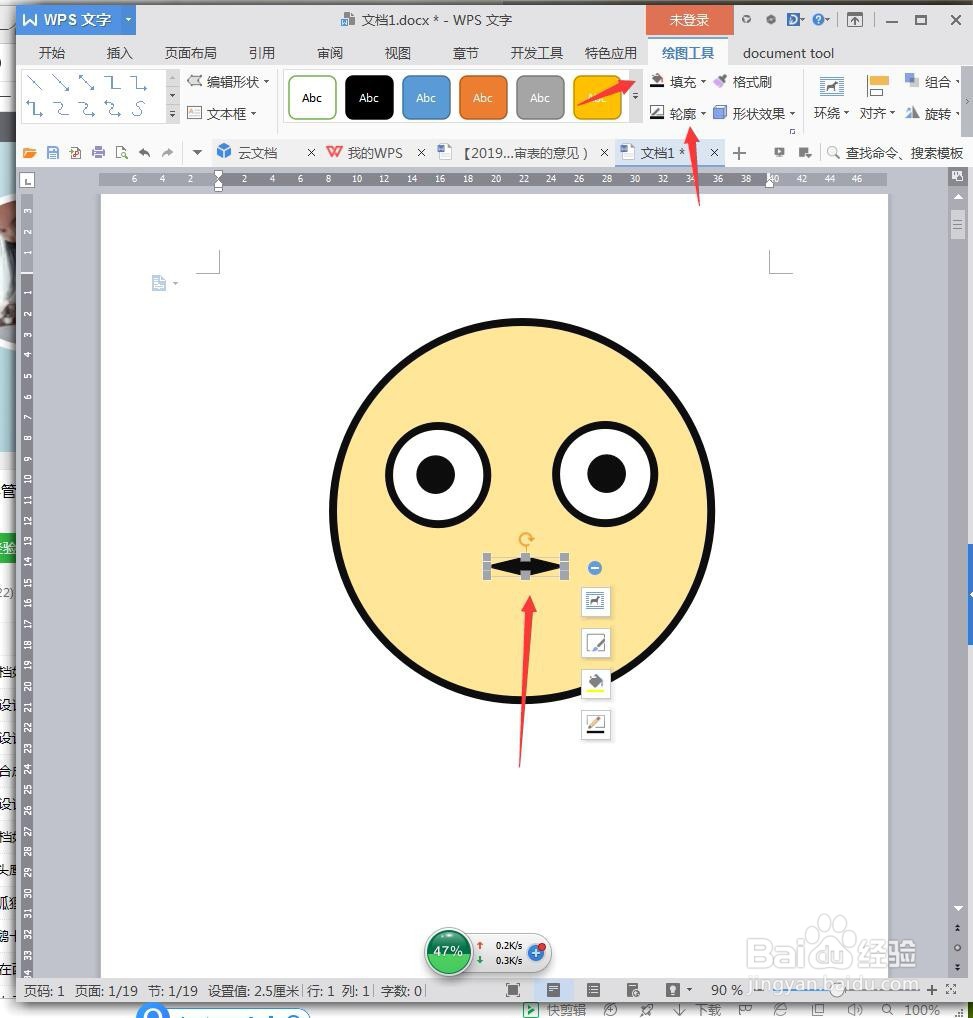This screenshot has height=1018, width=973.
Task: Open the 形状效果 shape effects menu
Action: coord(754,114)
